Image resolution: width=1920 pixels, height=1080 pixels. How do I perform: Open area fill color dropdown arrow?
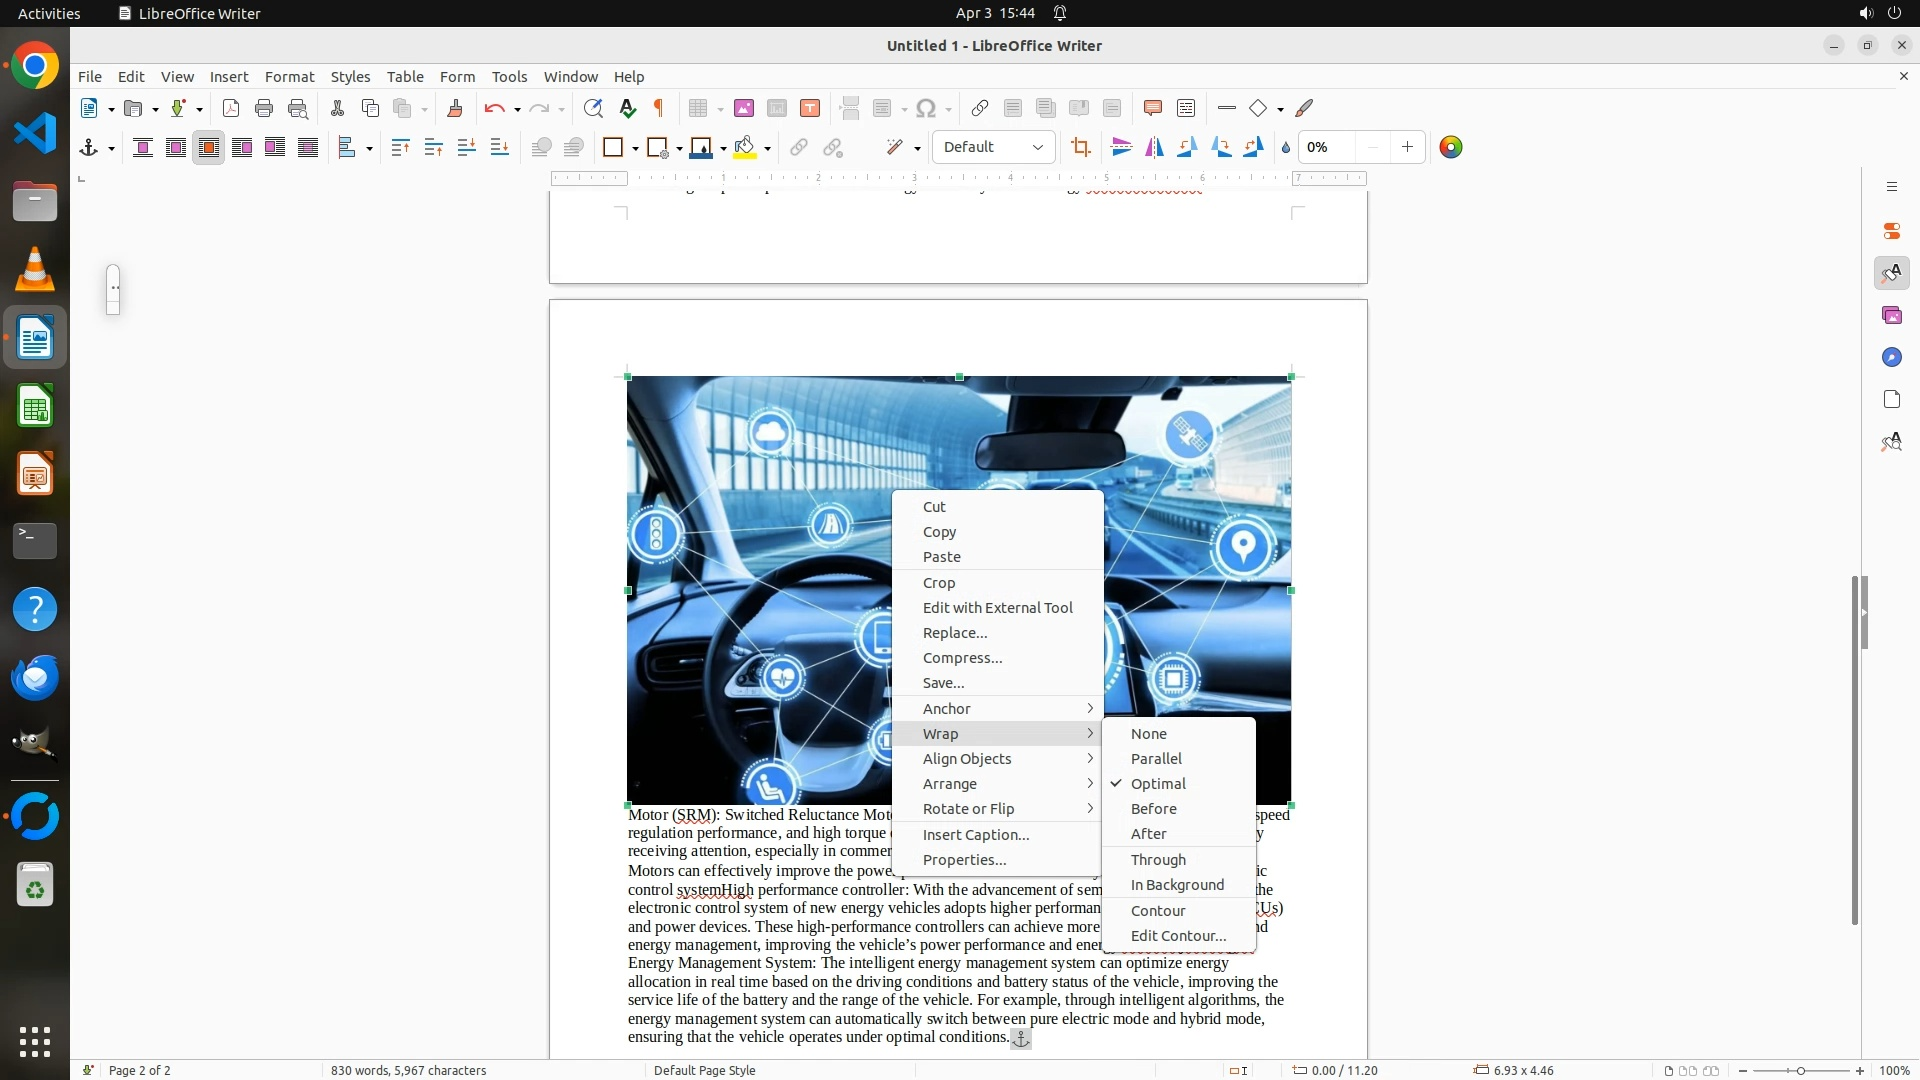pyautogui.click(x=767, y=148)
